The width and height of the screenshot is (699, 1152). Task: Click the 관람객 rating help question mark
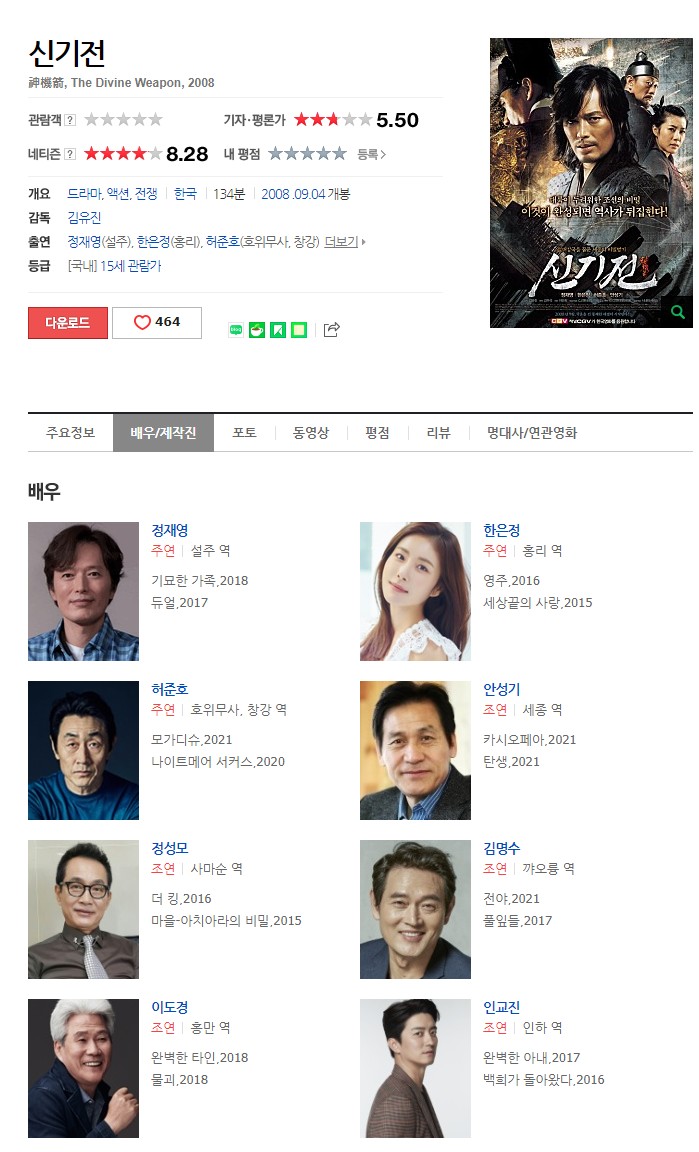point(71,120)
